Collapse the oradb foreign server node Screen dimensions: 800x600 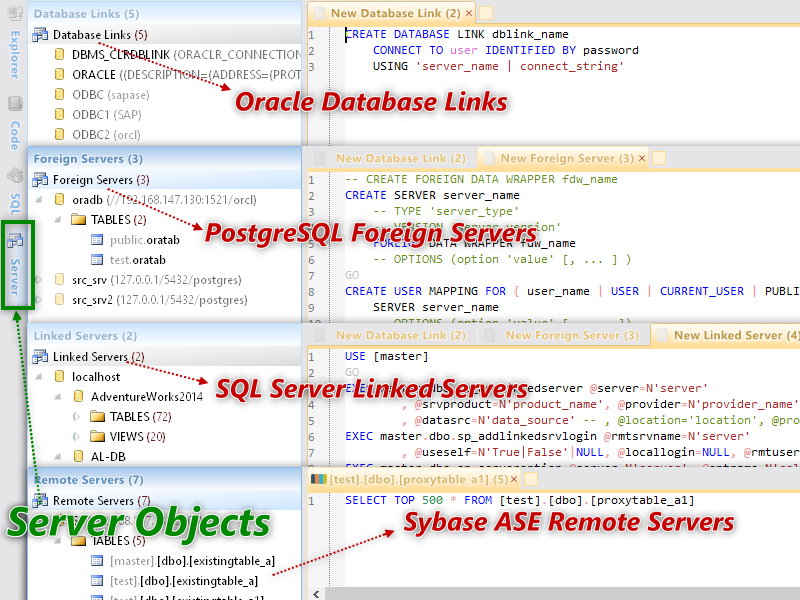pos(39,199)
